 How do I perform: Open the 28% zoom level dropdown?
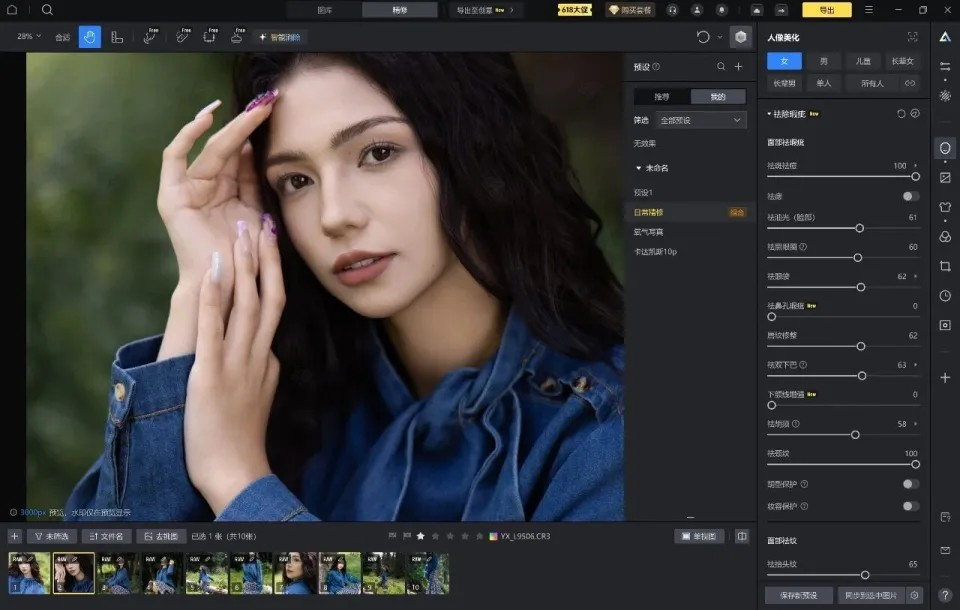[29, 37]
